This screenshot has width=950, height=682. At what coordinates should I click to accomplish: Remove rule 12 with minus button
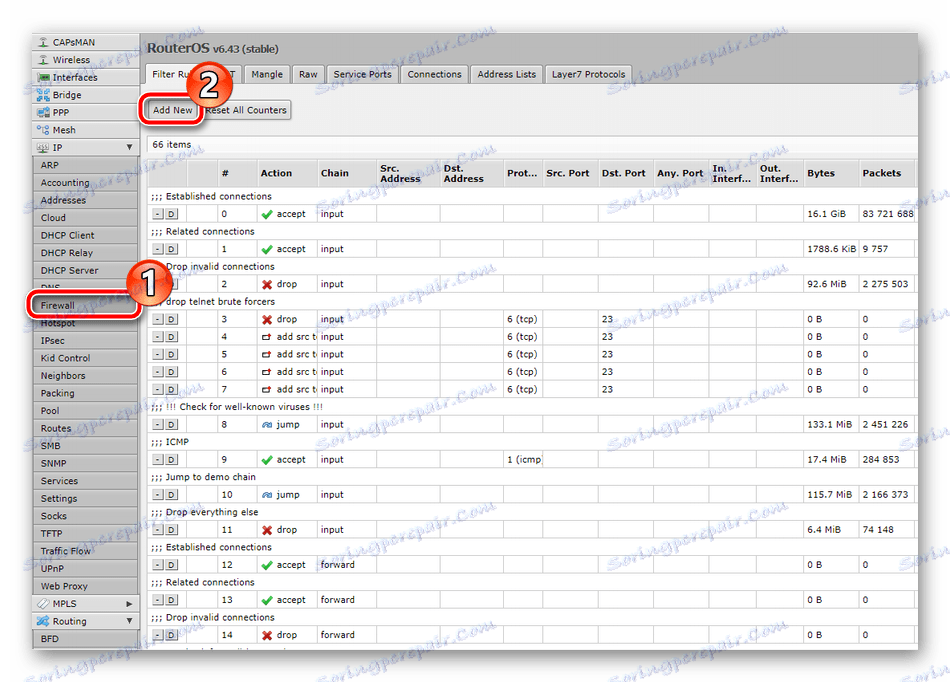point(158,566)
